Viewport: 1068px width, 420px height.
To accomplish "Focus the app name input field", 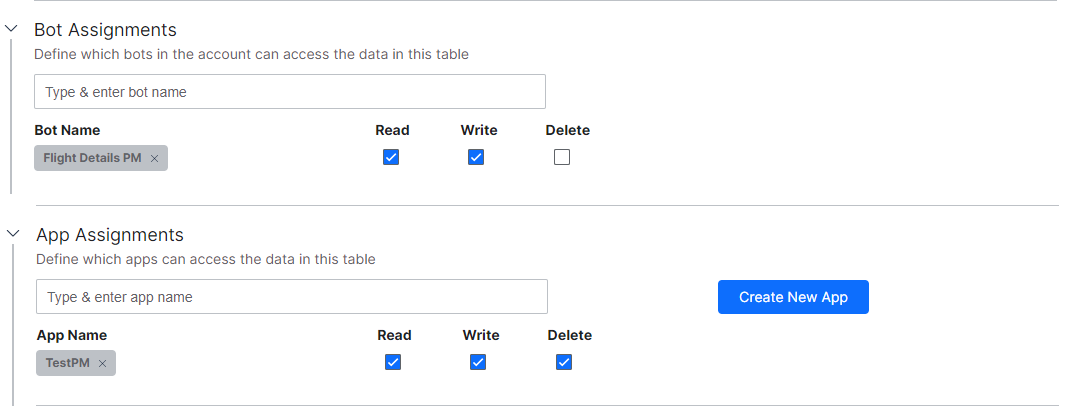I will pos(292,297).
